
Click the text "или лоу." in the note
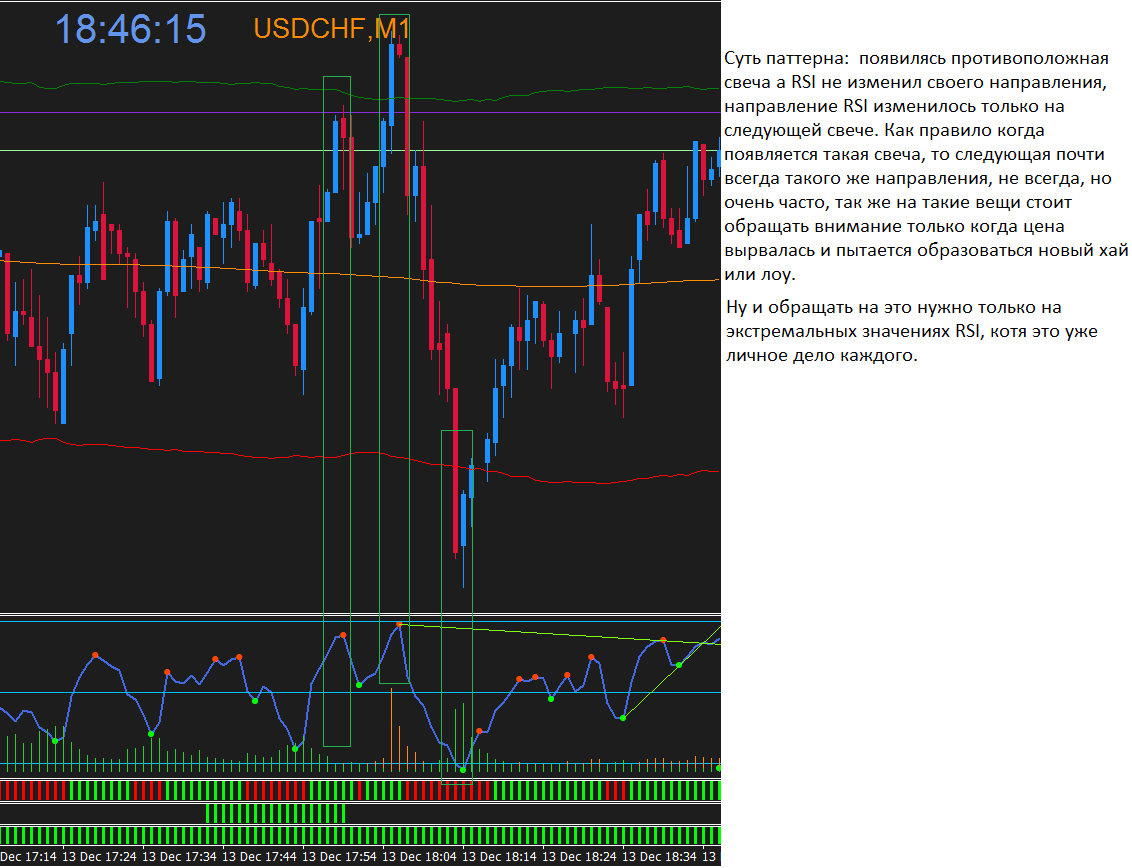[759, 274]
